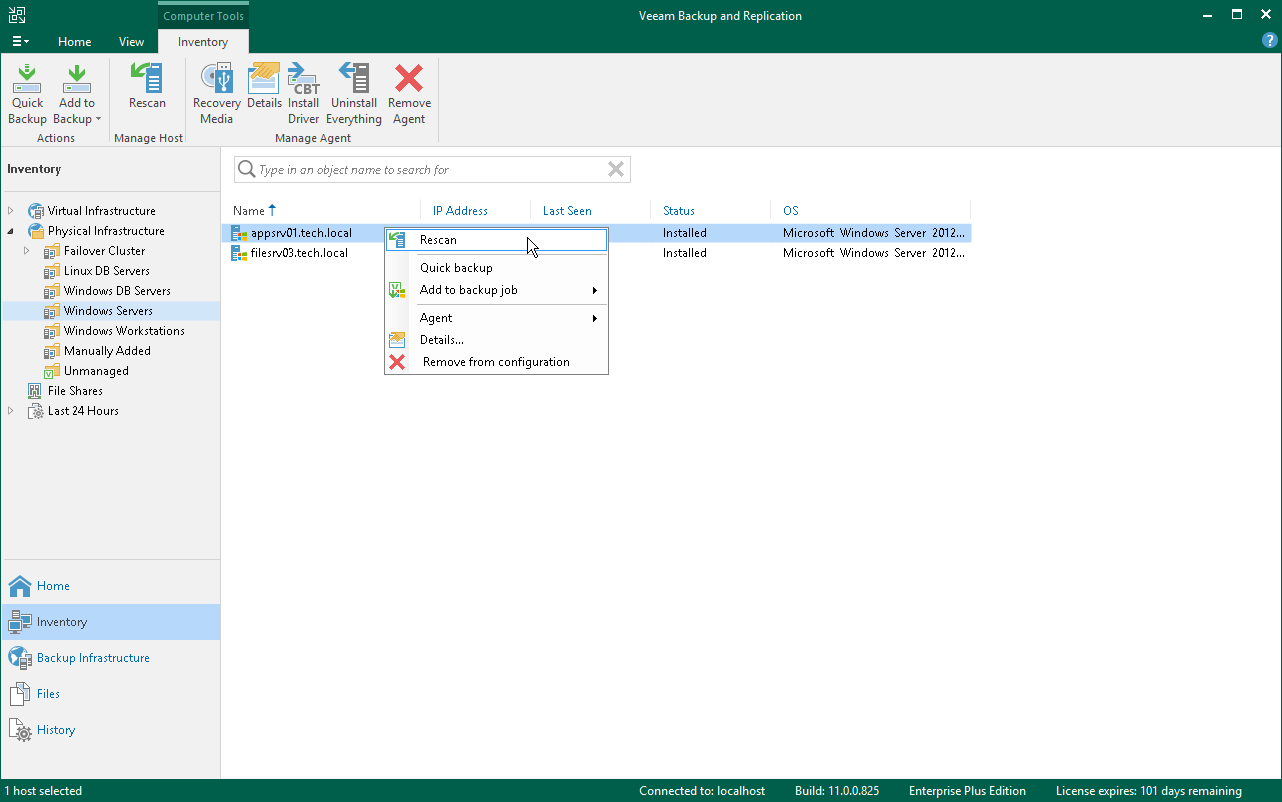Click the Remove Agent ribbon icon
Image resolution: width=1282 pixels, height=802 pixels.
(x=409, y=94)
